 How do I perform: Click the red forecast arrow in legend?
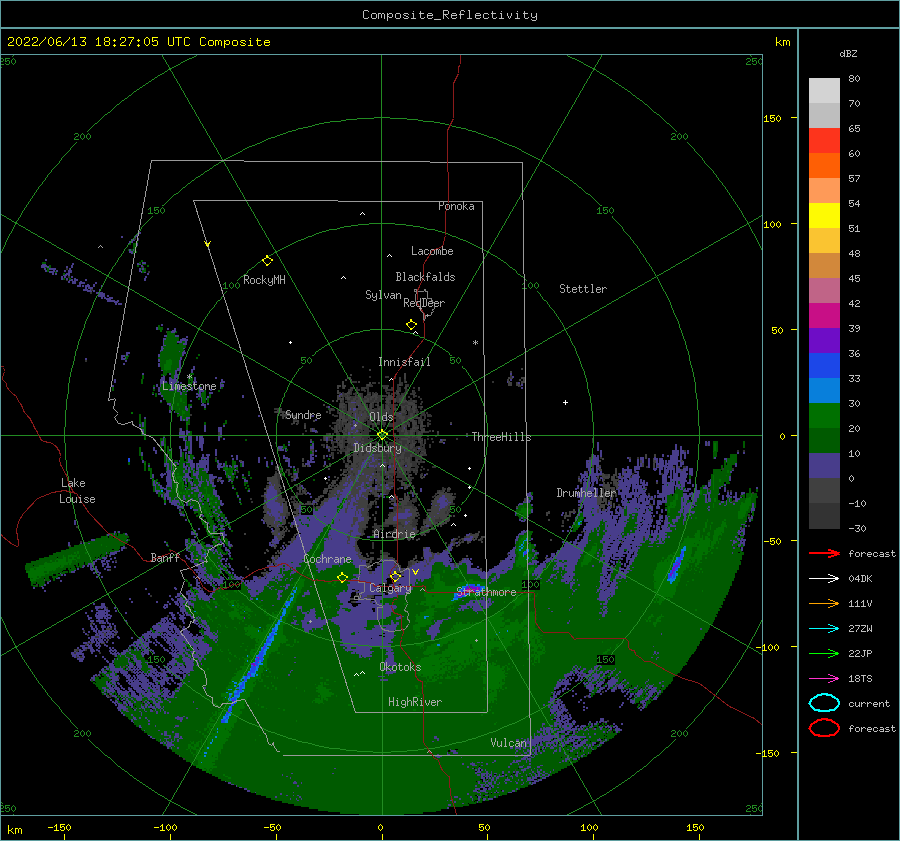tap(824, 553)
